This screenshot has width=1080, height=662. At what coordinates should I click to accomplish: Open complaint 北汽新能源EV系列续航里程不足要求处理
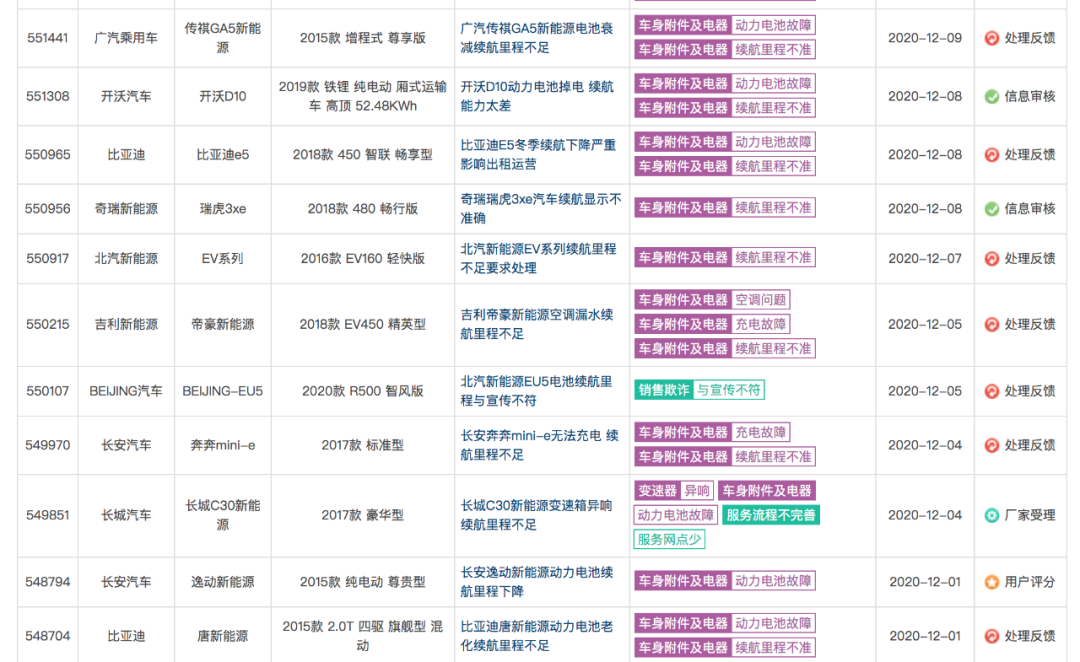click(539, 258)
